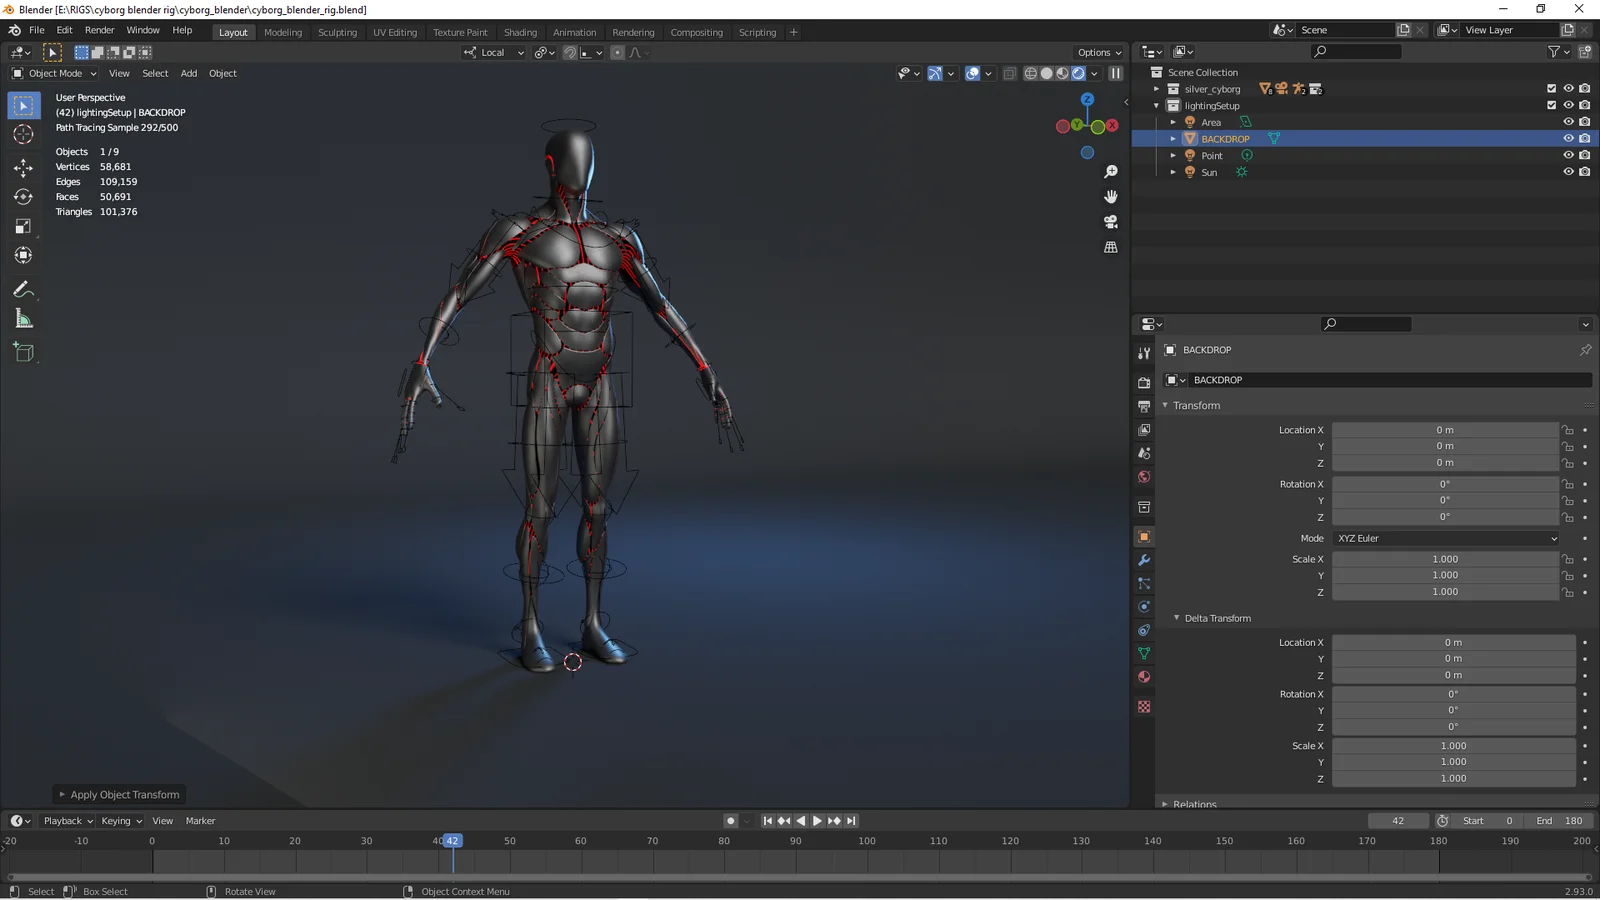Hide the Point light in the outliner
Screen dimensions: 1600x900
[1568, 155]
